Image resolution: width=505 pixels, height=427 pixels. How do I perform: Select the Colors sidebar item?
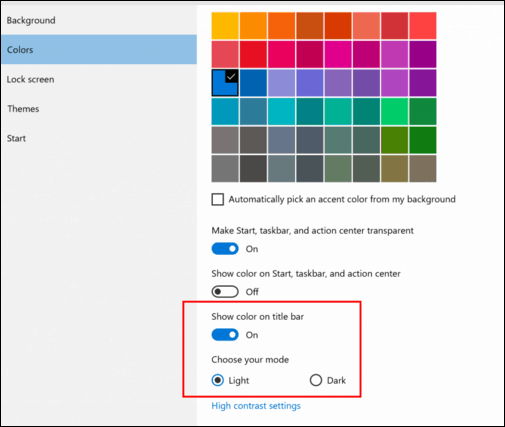[x=99, y=50]
